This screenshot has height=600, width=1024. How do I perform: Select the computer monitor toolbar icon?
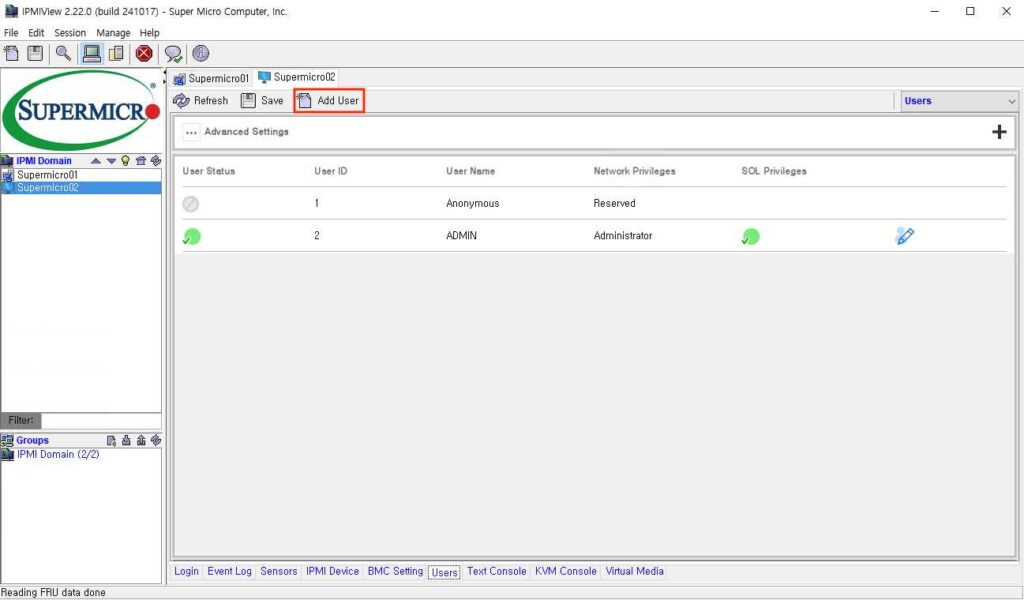click(91, 54)
